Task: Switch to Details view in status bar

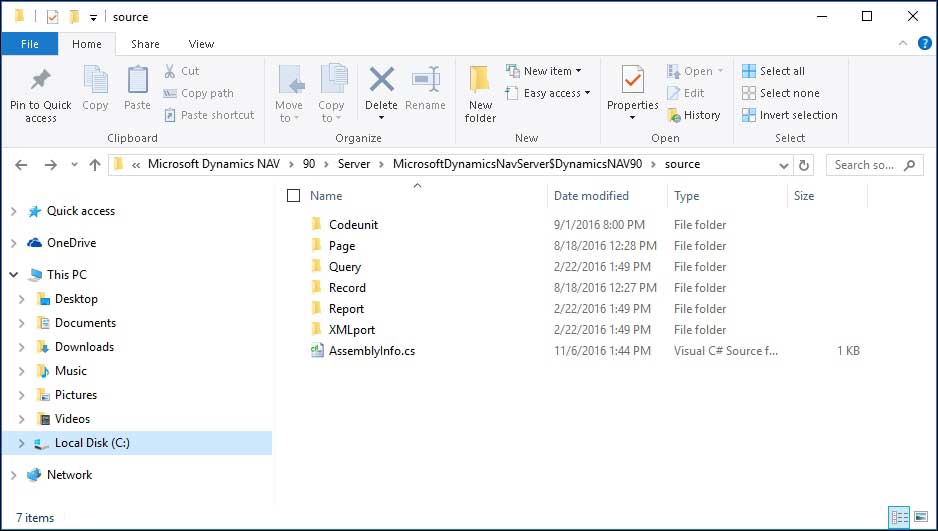Action: 899,517
